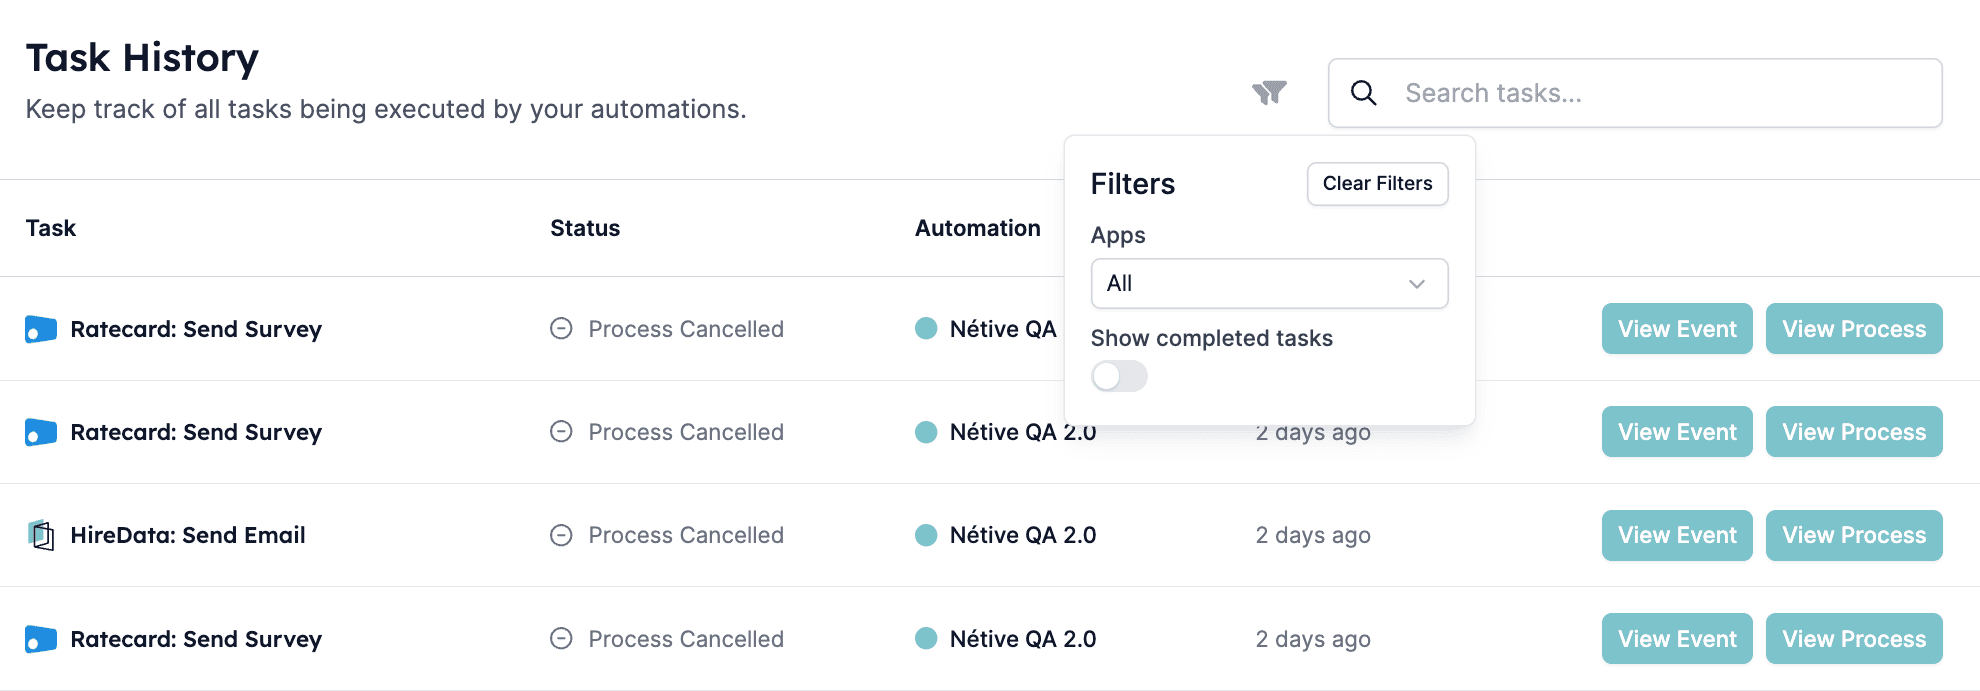Click Process Cancelled text in HireData row
The image size is (1980, 691).
(686, 535)
